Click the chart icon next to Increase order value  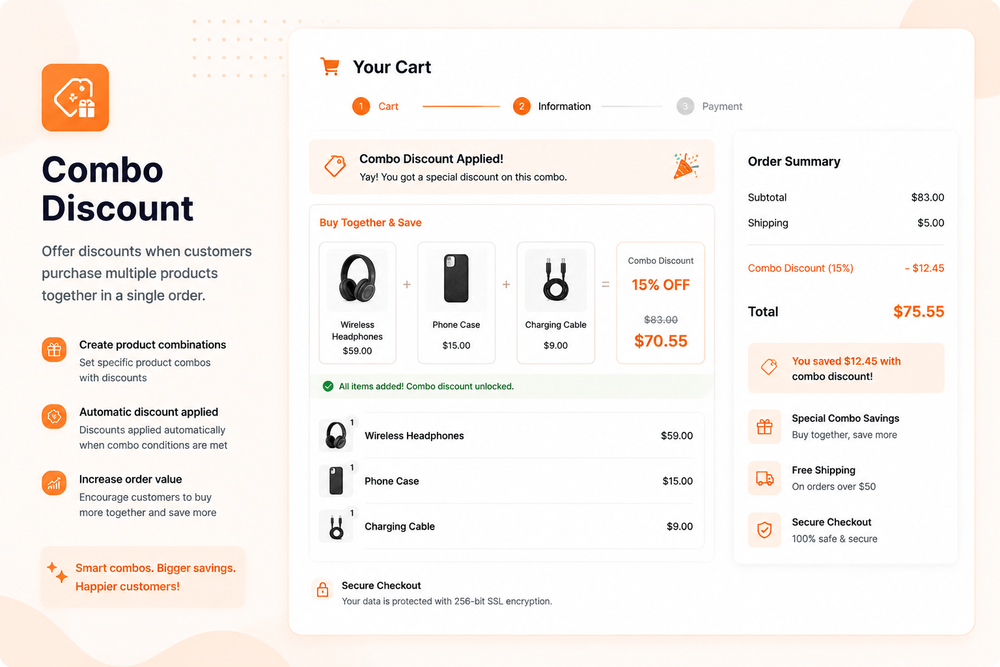54,483
